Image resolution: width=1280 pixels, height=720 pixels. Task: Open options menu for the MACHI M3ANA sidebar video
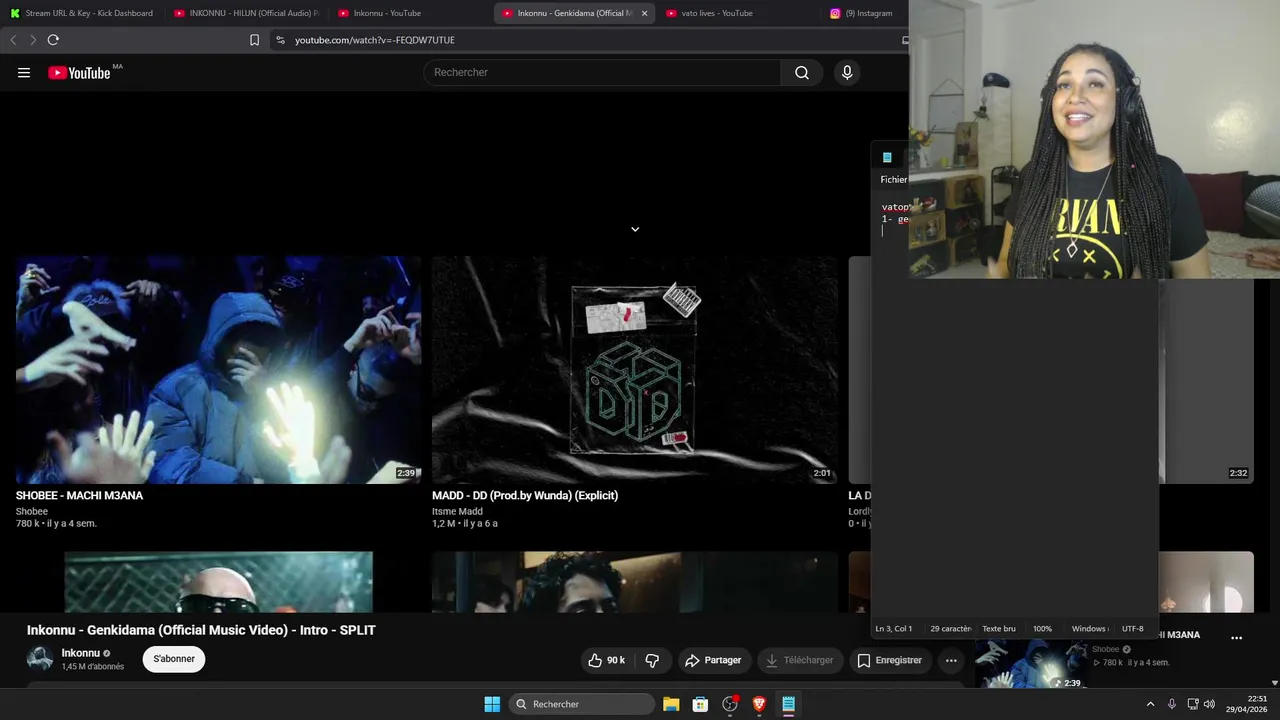coord(1236,638)
